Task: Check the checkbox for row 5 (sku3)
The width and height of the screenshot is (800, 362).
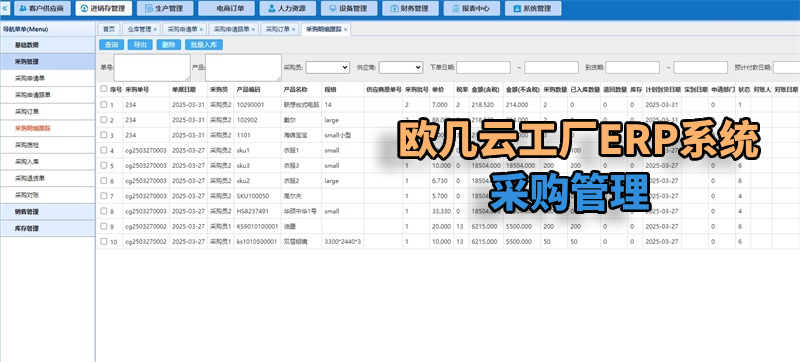Action: [x=104, y=166]
